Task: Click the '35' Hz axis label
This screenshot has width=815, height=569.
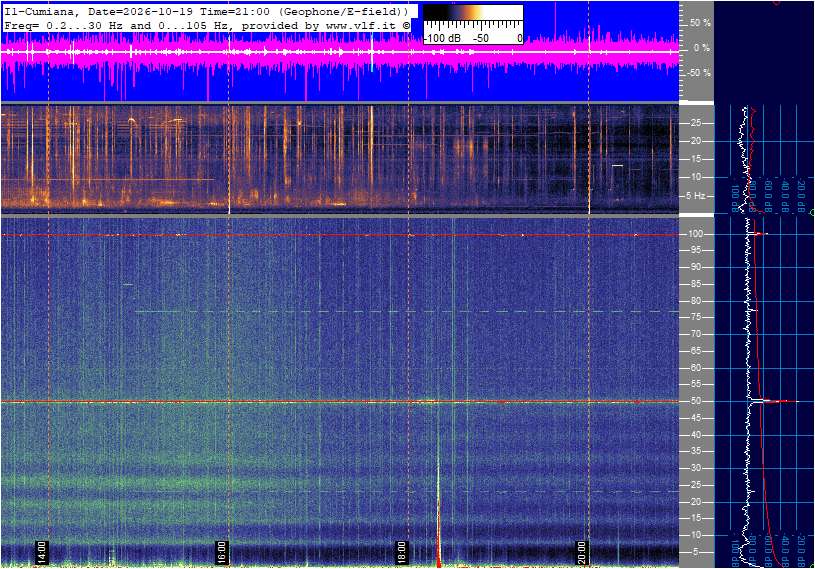Action: 695,452
